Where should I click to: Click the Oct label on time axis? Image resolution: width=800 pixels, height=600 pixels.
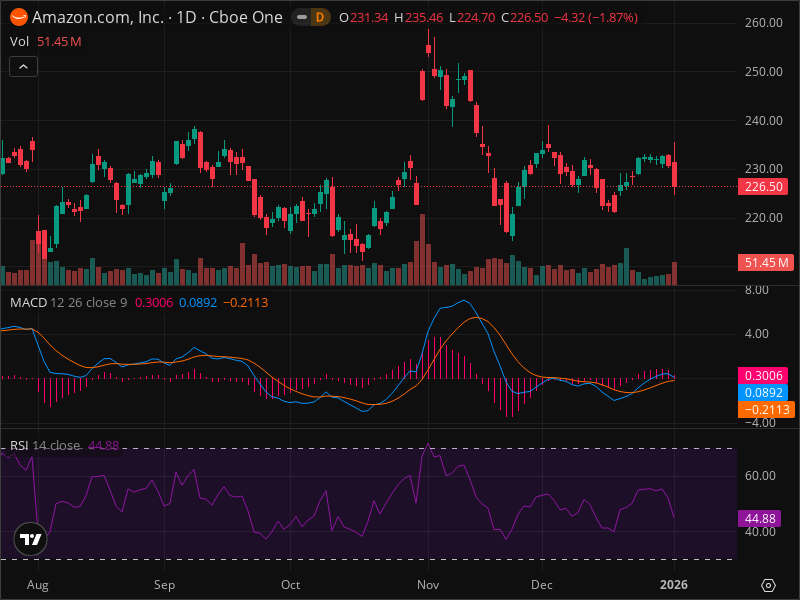(x=290, y=585)
